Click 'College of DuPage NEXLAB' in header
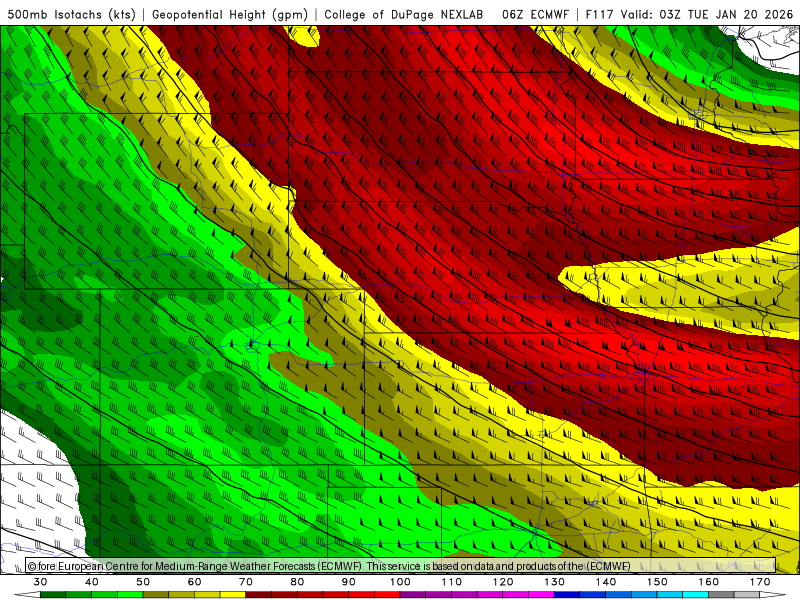This screenshot has height=600, width=800. click(404, 14)
